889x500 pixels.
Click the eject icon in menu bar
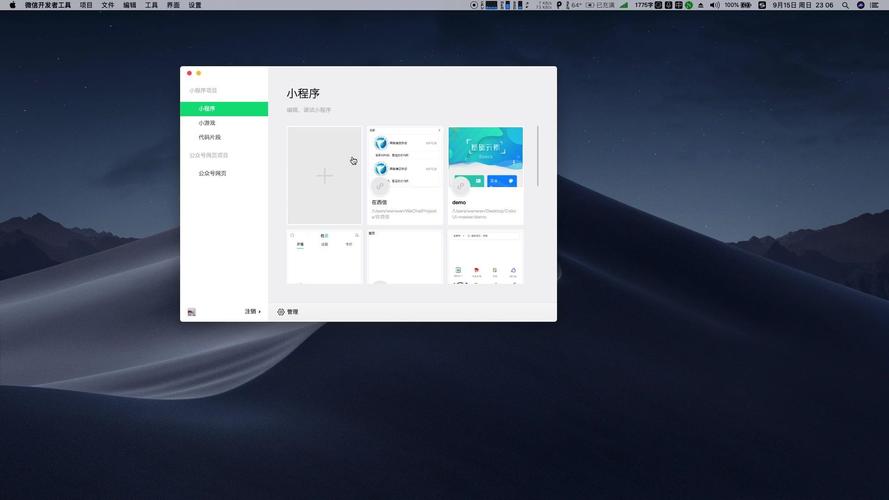pyautogui.click(x=701, y=5)
